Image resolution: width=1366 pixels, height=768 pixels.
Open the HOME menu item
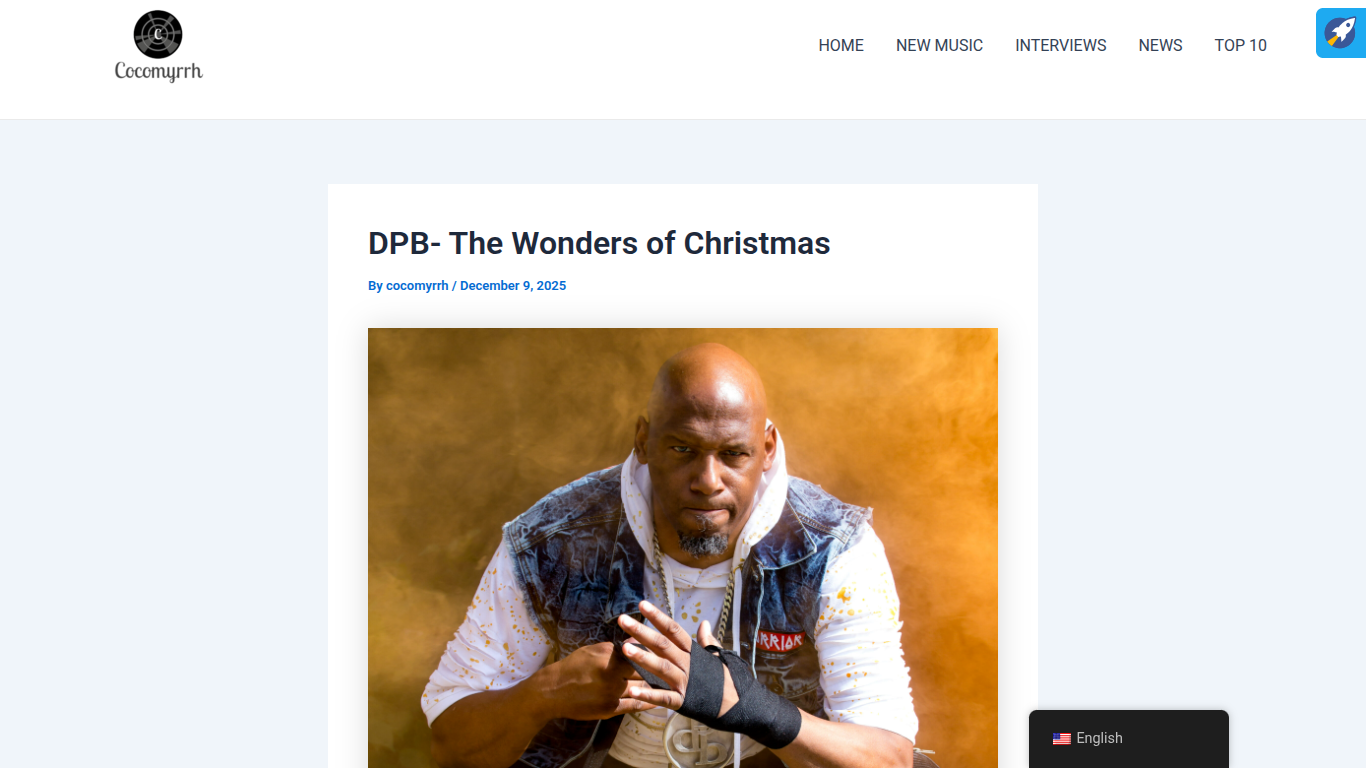tap(841, 45)
